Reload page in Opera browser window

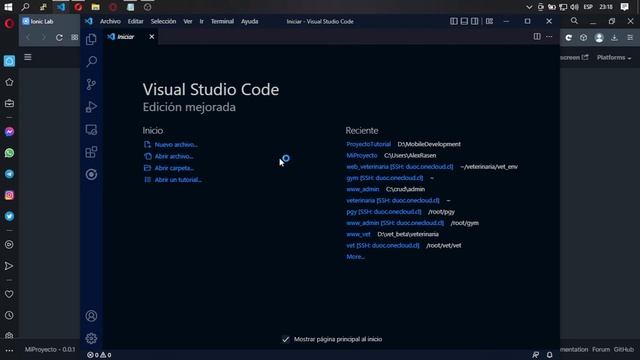click(59, 38)
